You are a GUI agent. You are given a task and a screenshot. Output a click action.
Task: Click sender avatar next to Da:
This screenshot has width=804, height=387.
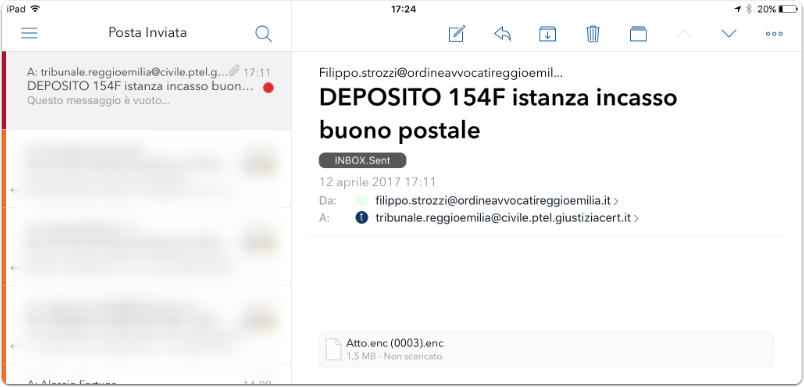361,200
